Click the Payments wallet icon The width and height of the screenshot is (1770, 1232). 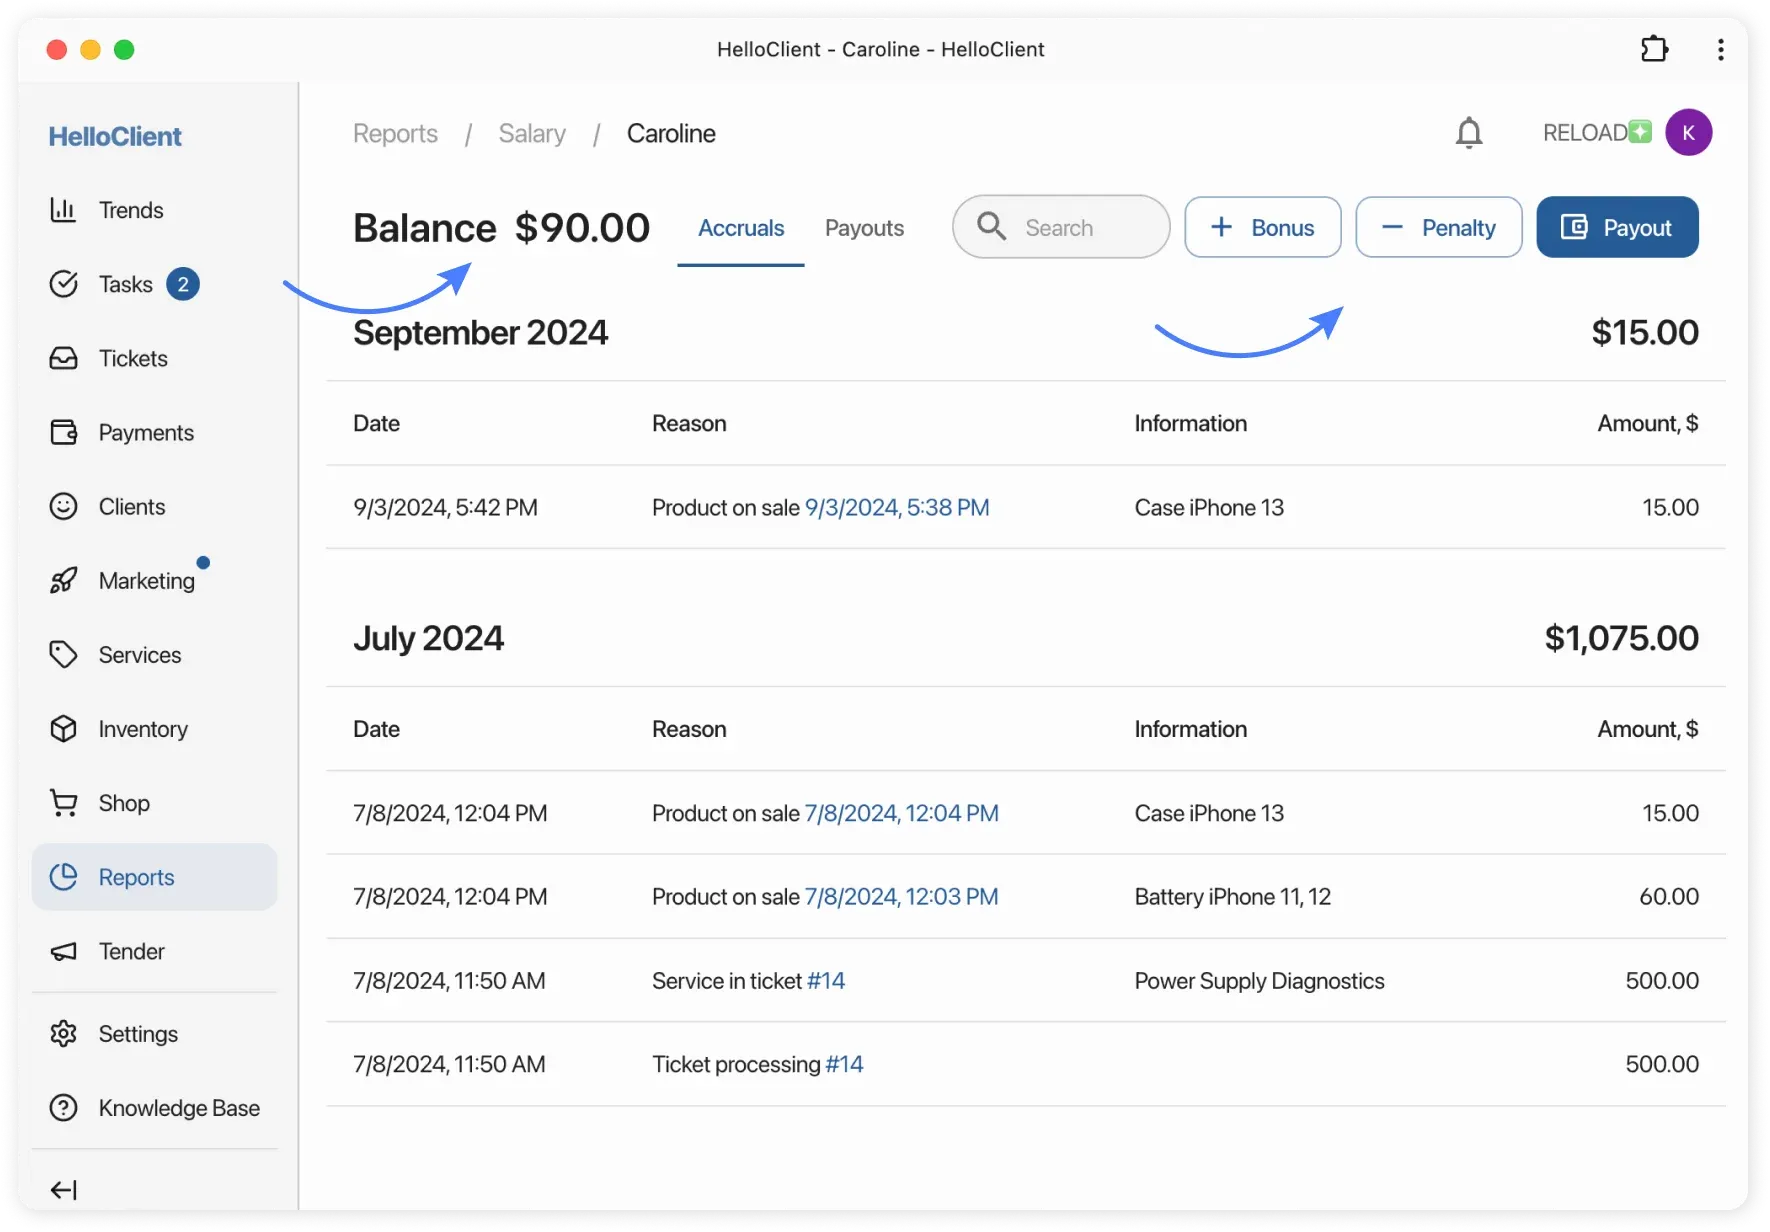coord(64,432)
